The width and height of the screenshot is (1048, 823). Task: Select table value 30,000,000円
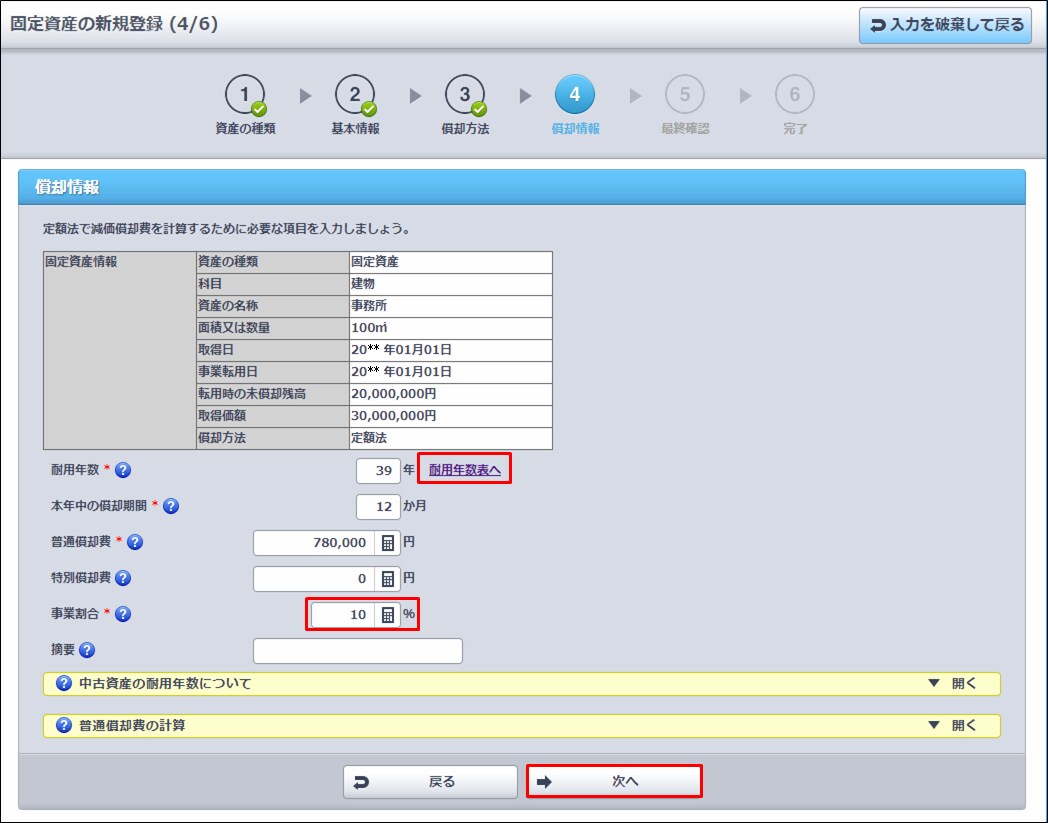[x=450, y=416]
